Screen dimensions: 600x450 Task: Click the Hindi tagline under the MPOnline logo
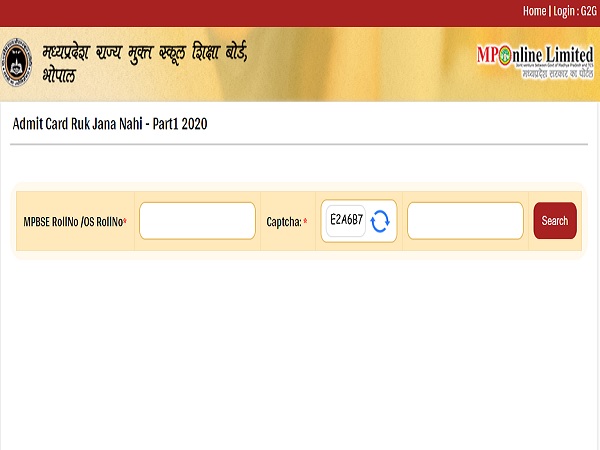coord(558,73)
